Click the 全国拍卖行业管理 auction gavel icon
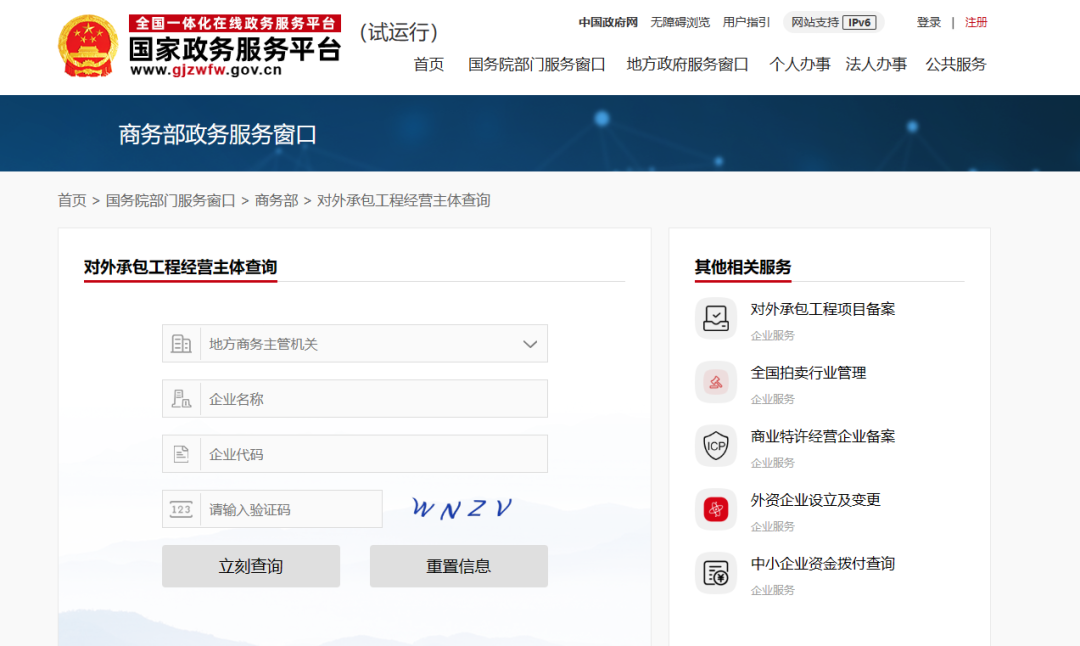The height and width of the screenshot is (646, 1080). pyautogui.click(x=715, y=382)
